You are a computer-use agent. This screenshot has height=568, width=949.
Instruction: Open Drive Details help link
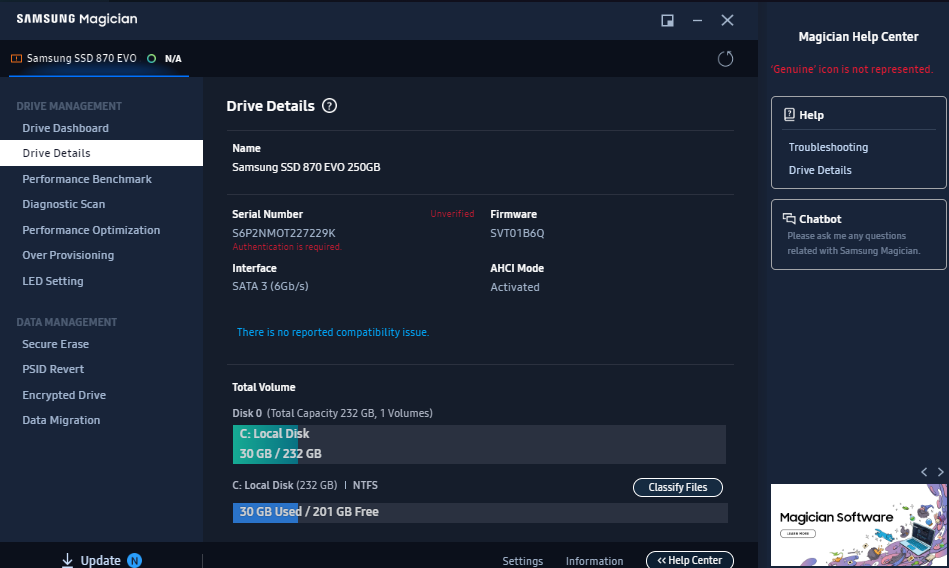[819, 170]
